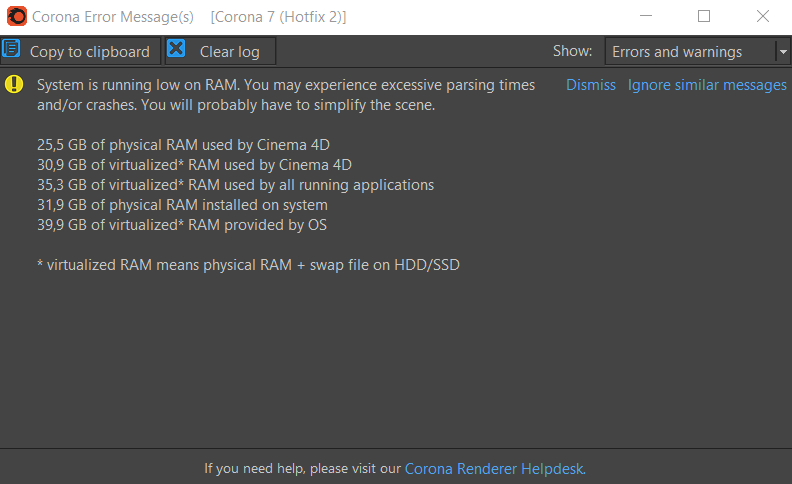Click the Corona logo in title bar
This screenshot has height=484, width=792.
(17, 16)
